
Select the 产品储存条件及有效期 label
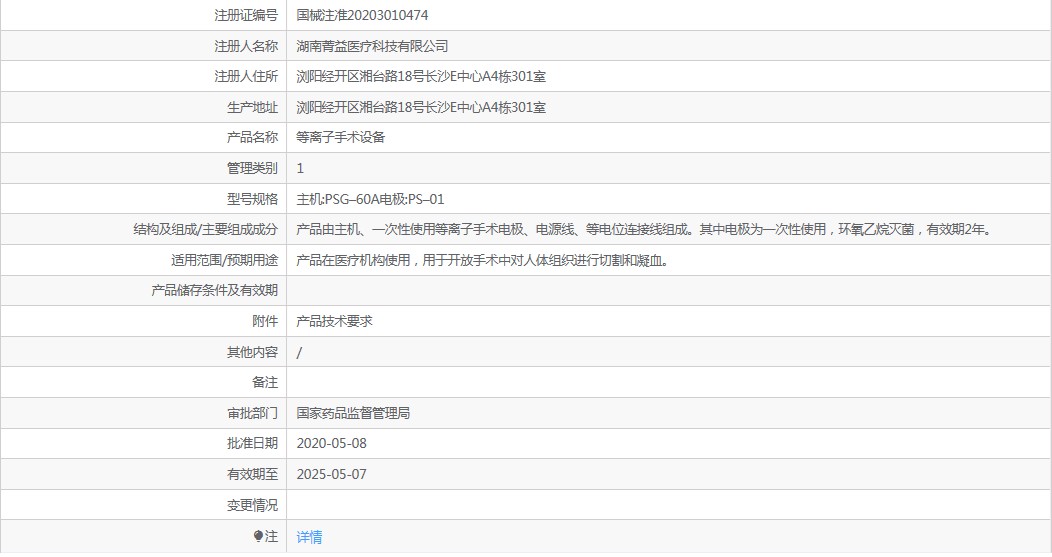tap(214, 291)
